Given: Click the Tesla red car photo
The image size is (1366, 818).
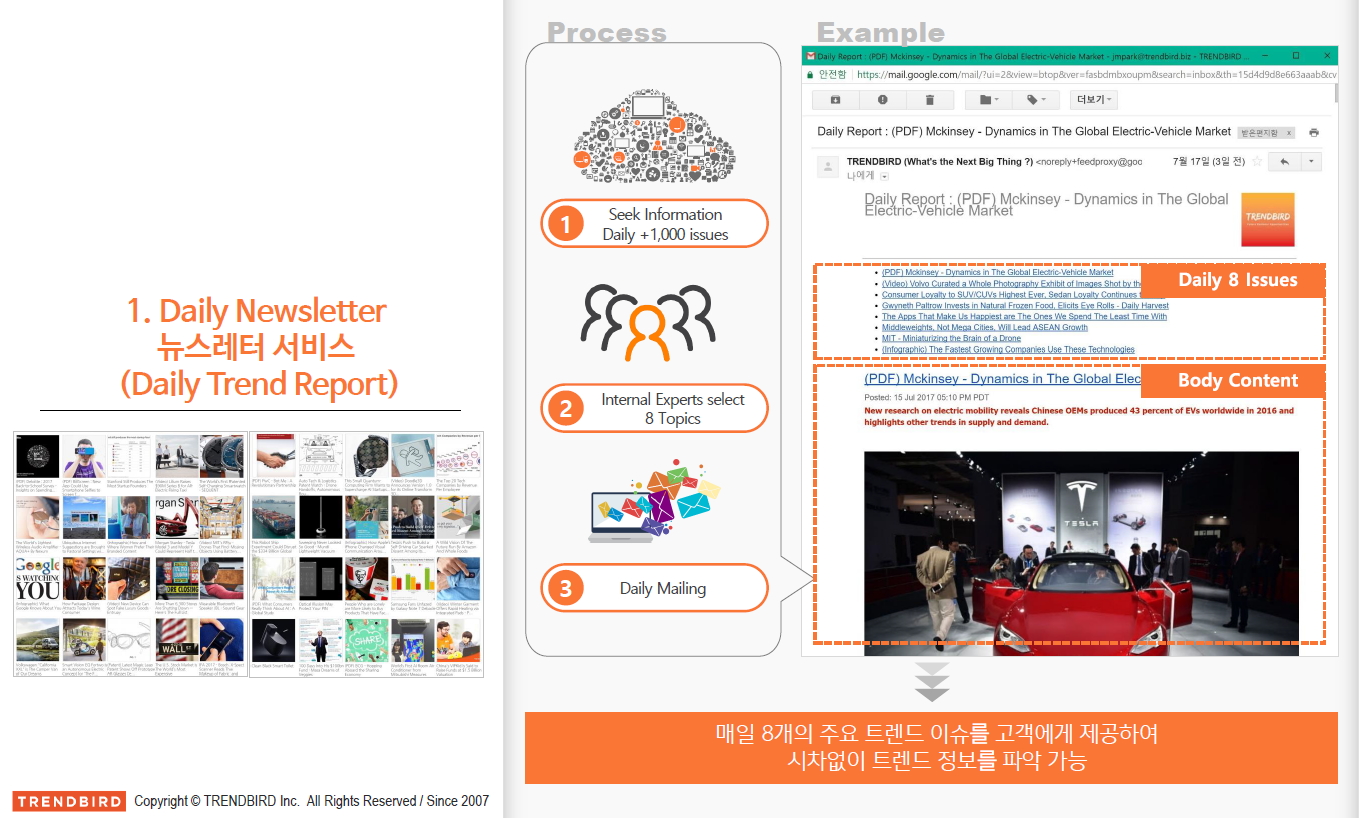Looking at the screenshot, I should [1081, 553].
